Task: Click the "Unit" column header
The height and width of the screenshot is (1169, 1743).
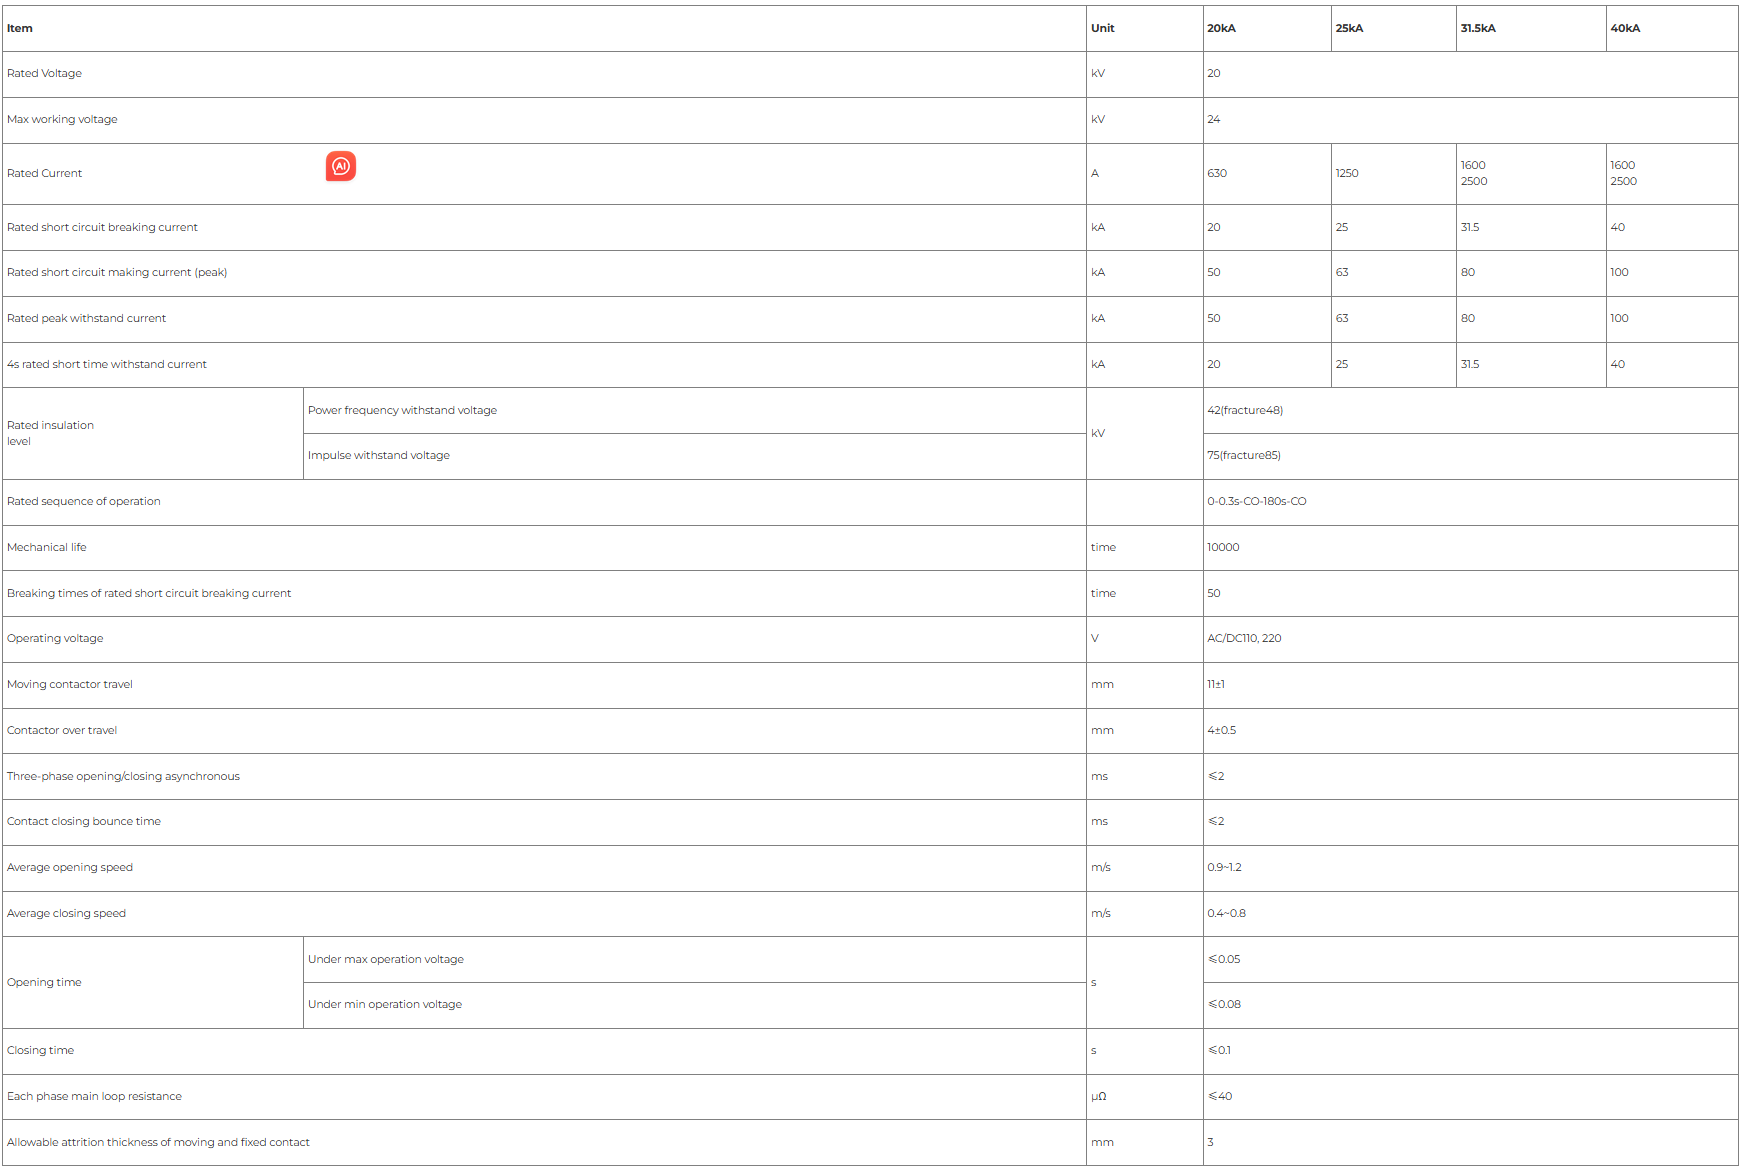Action: coord(1102,28)
